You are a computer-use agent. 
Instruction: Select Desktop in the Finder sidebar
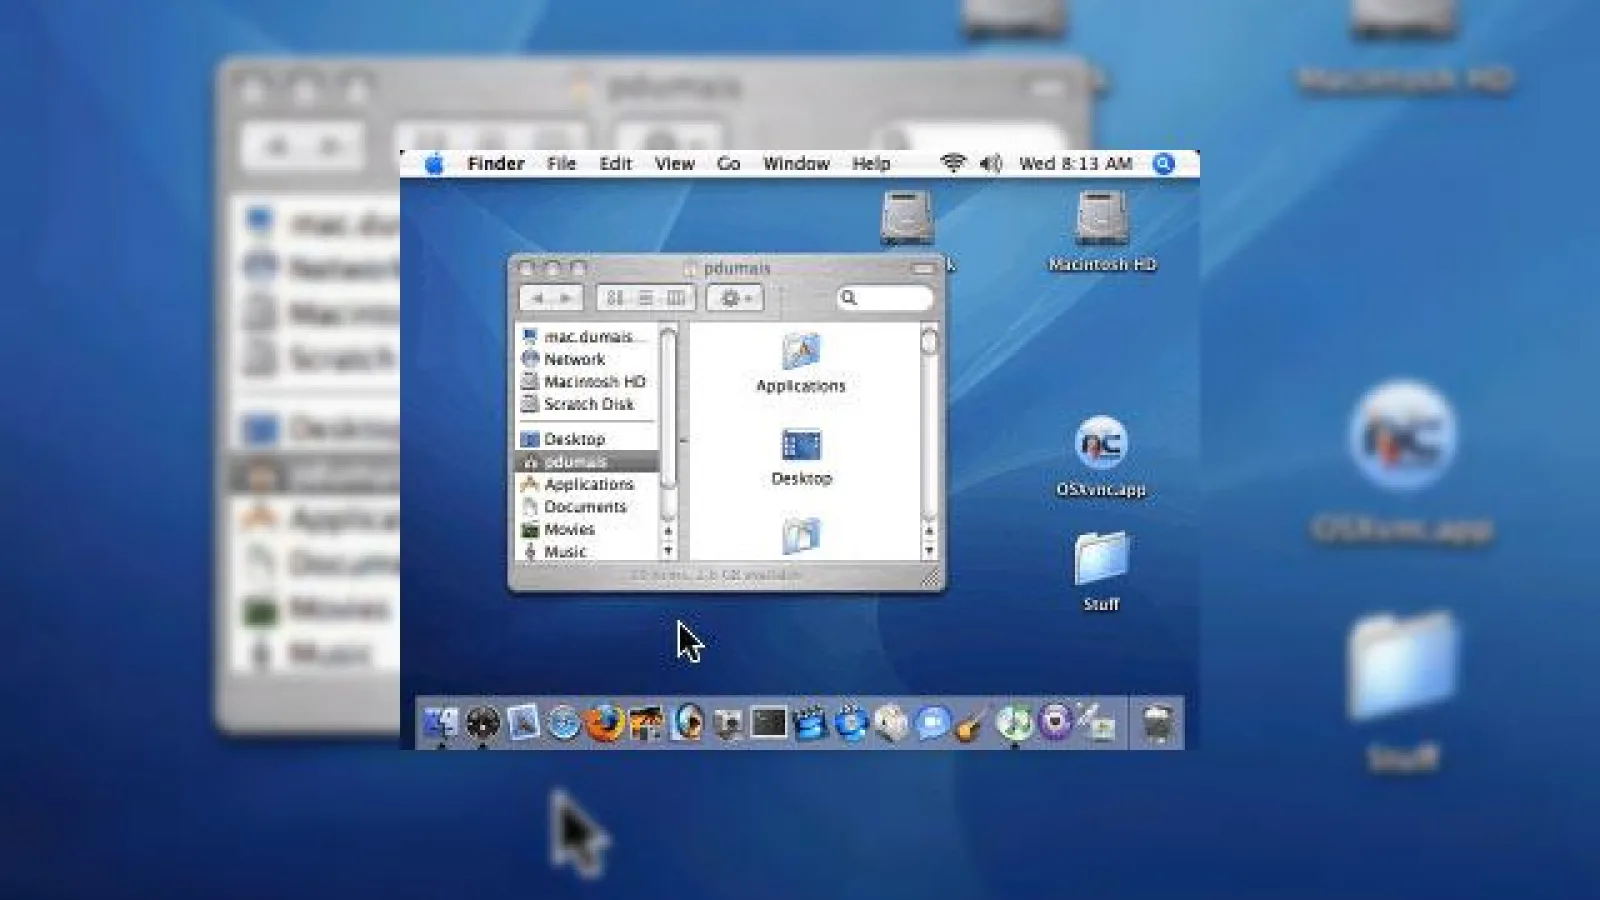pyautogui.click(x=587, y=439)
